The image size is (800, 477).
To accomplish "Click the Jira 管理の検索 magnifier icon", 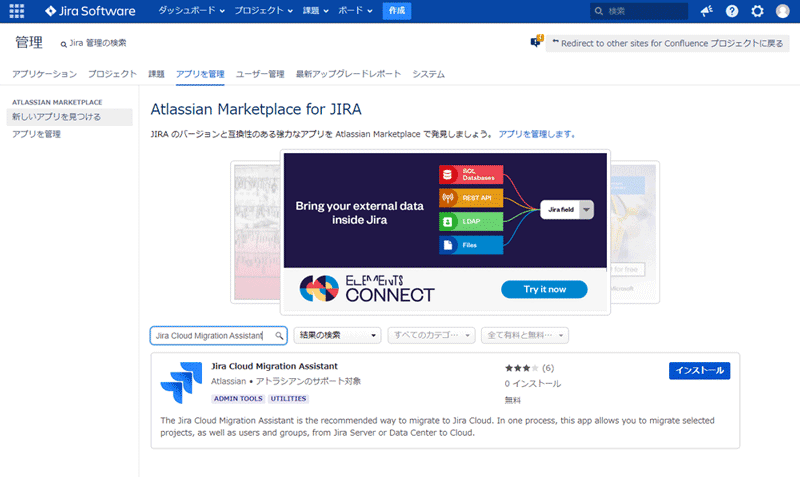I will tap(64, 44).
